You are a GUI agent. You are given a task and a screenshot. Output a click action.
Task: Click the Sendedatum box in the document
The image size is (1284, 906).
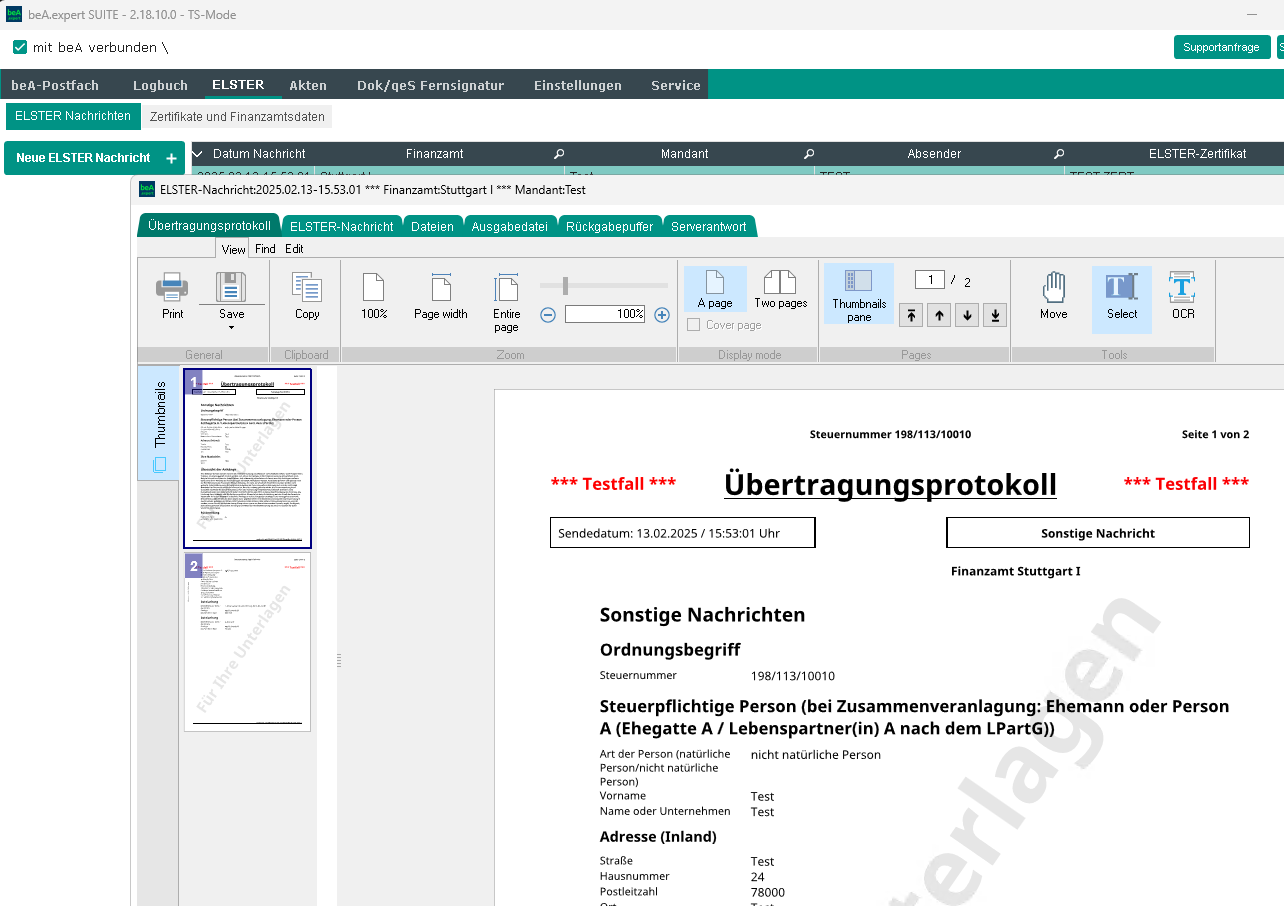(683, 533)
